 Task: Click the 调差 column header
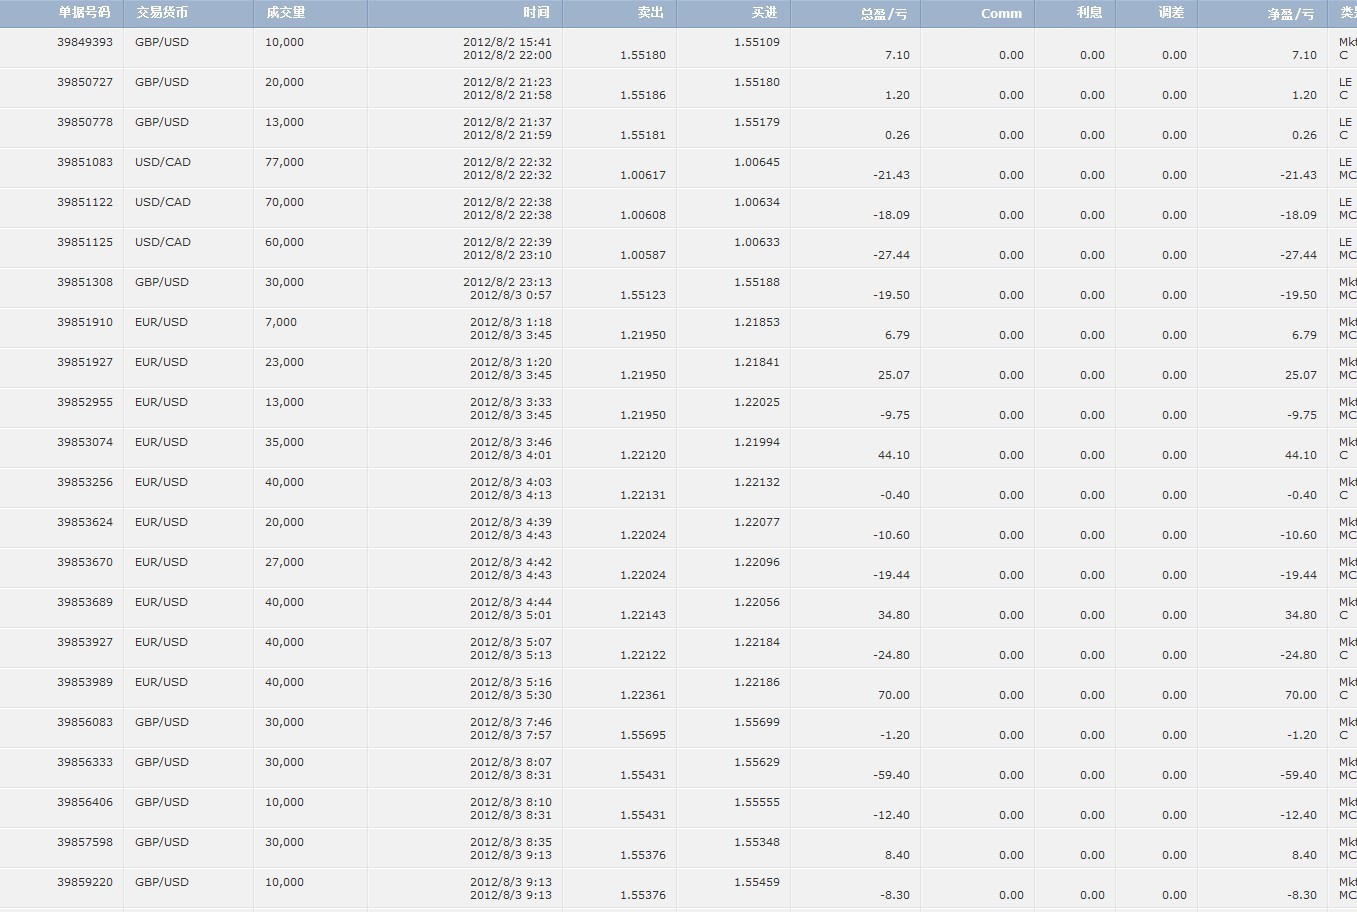[1156, 13]
